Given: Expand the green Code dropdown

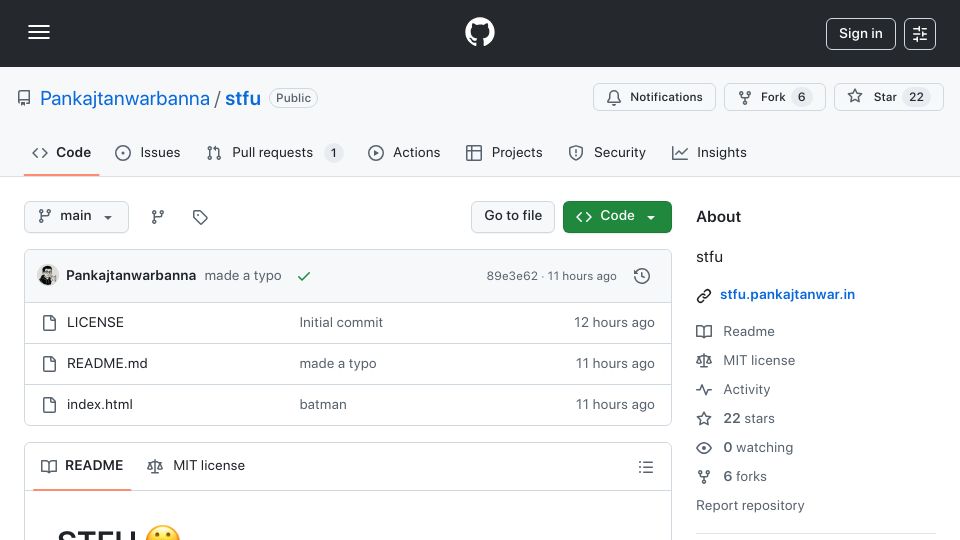Looking at the screenshot, I should coord(617,217).
